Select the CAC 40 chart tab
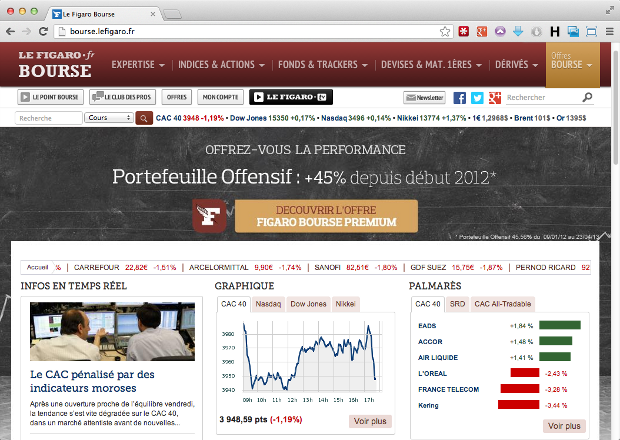 [234, 304]
